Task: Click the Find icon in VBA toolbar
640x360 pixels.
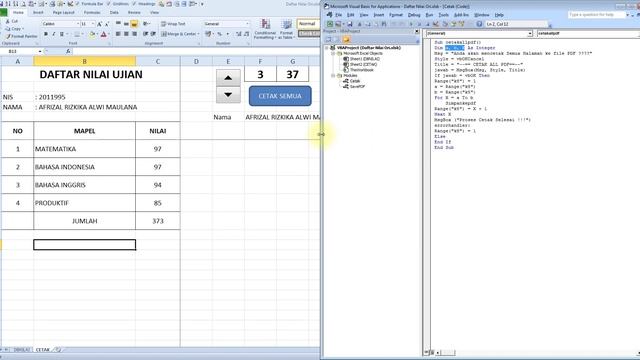Action: point(384,24)
